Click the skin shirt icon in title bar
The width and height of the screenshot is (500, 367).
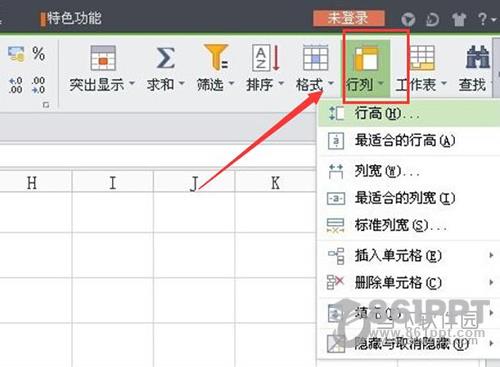[x=459, y=19]
